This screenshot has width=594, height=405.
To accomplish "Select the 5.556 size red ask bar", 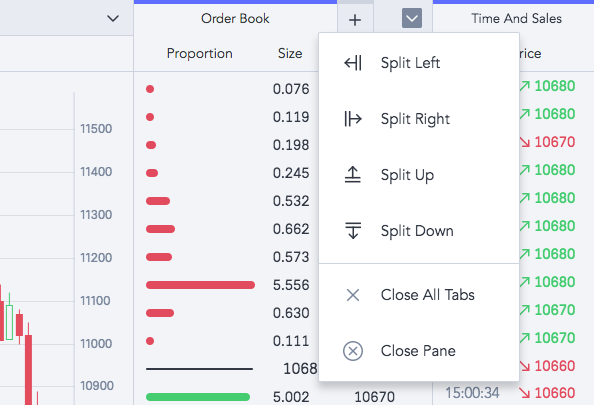I will [x=200, y=285].
